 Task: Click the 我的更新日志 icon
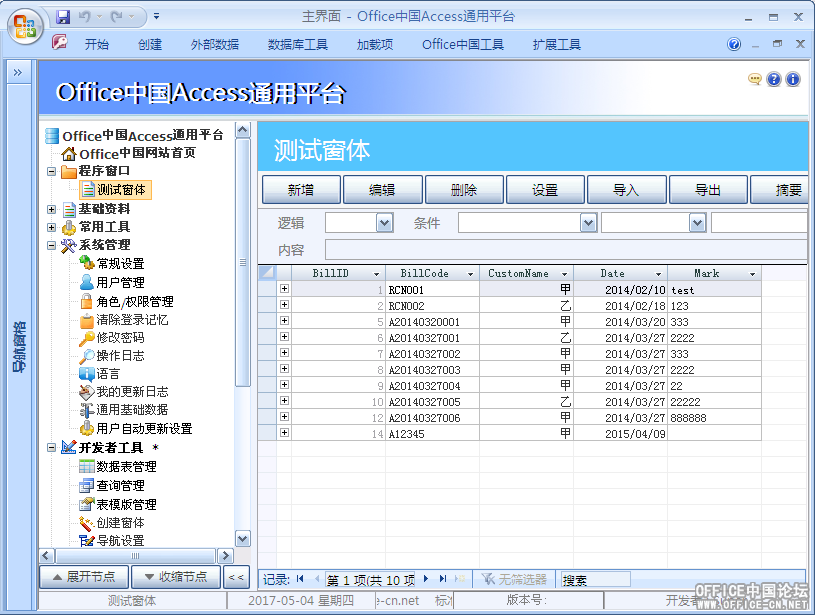pos(87,391)
